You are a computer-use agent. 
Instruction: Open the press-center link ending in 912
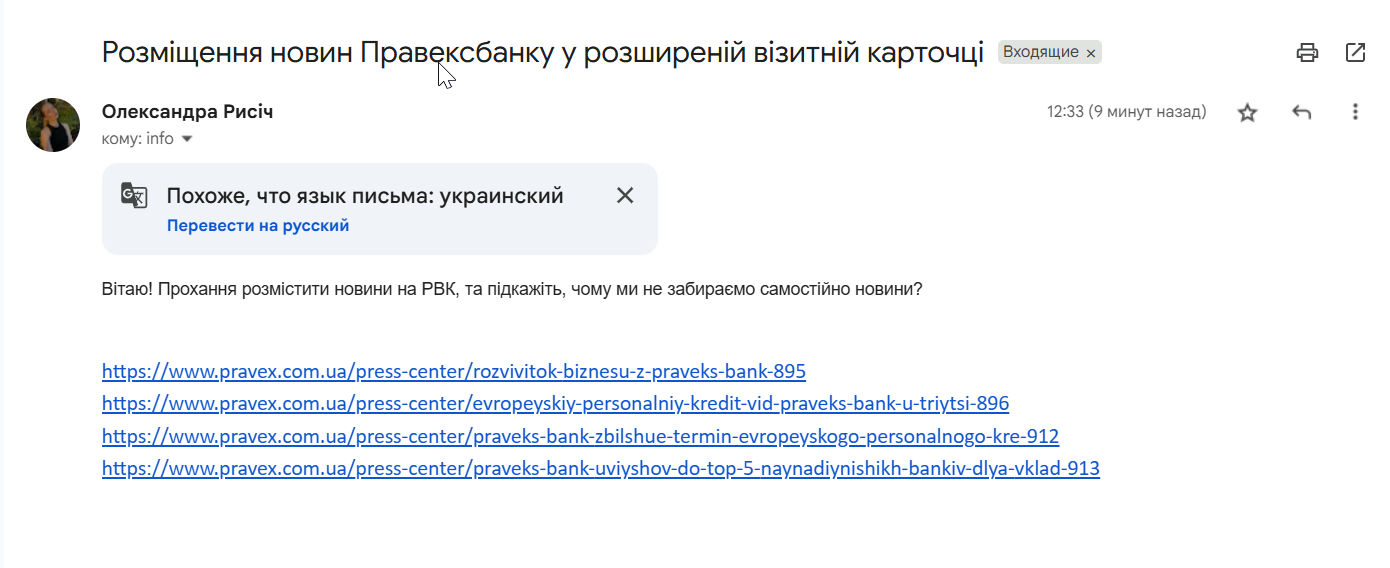pos(580,436)
